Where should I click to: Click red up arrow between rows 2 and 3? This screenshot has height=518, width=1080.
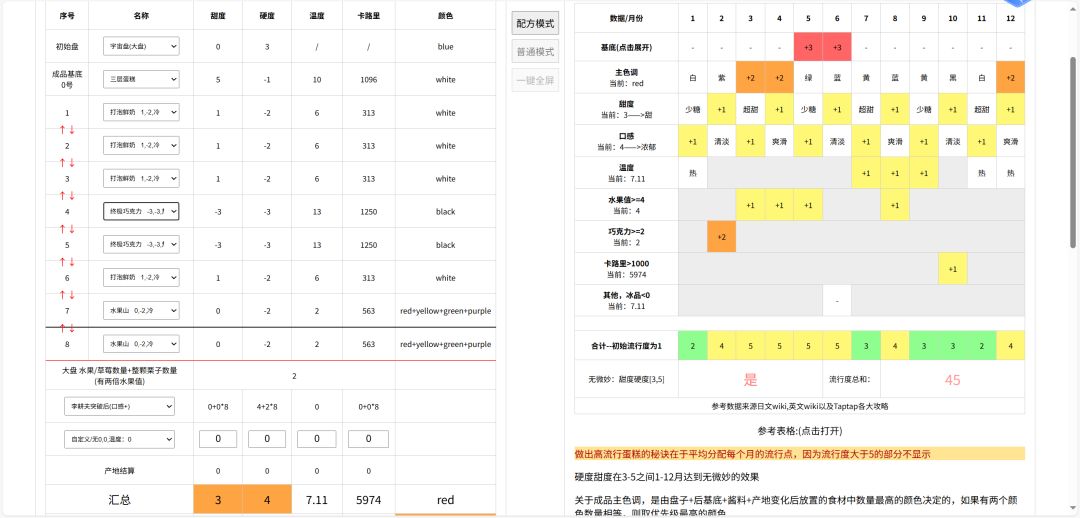[62, 163]
